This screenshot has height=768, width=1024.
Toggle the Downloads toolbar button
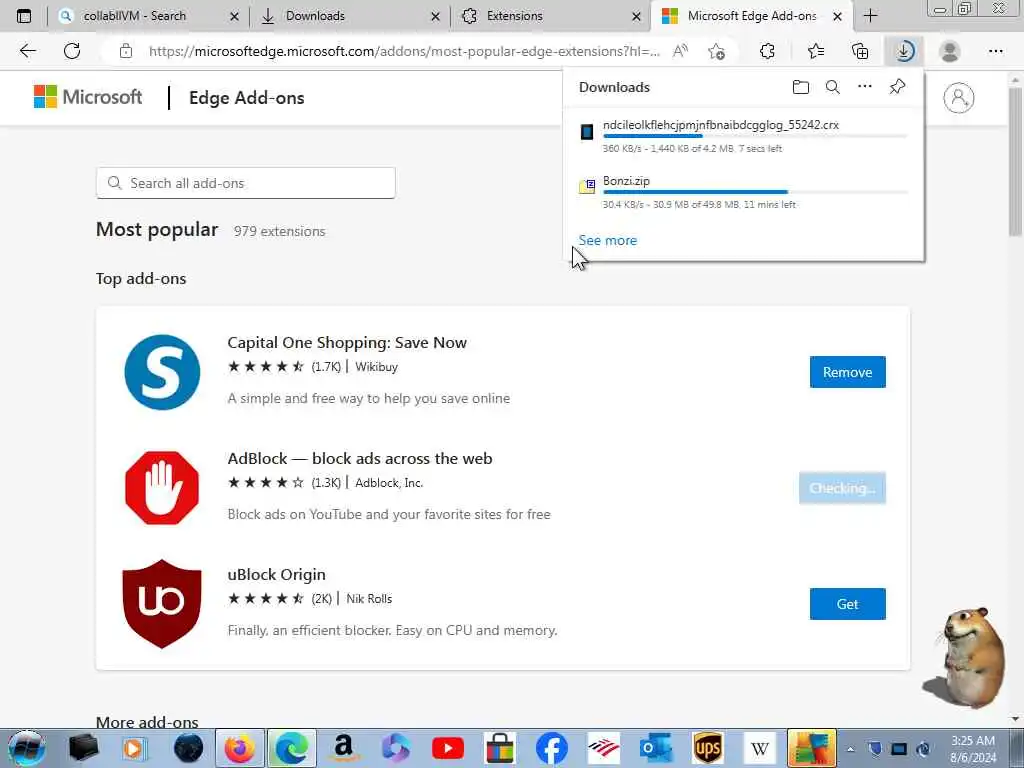coord(904,51)
